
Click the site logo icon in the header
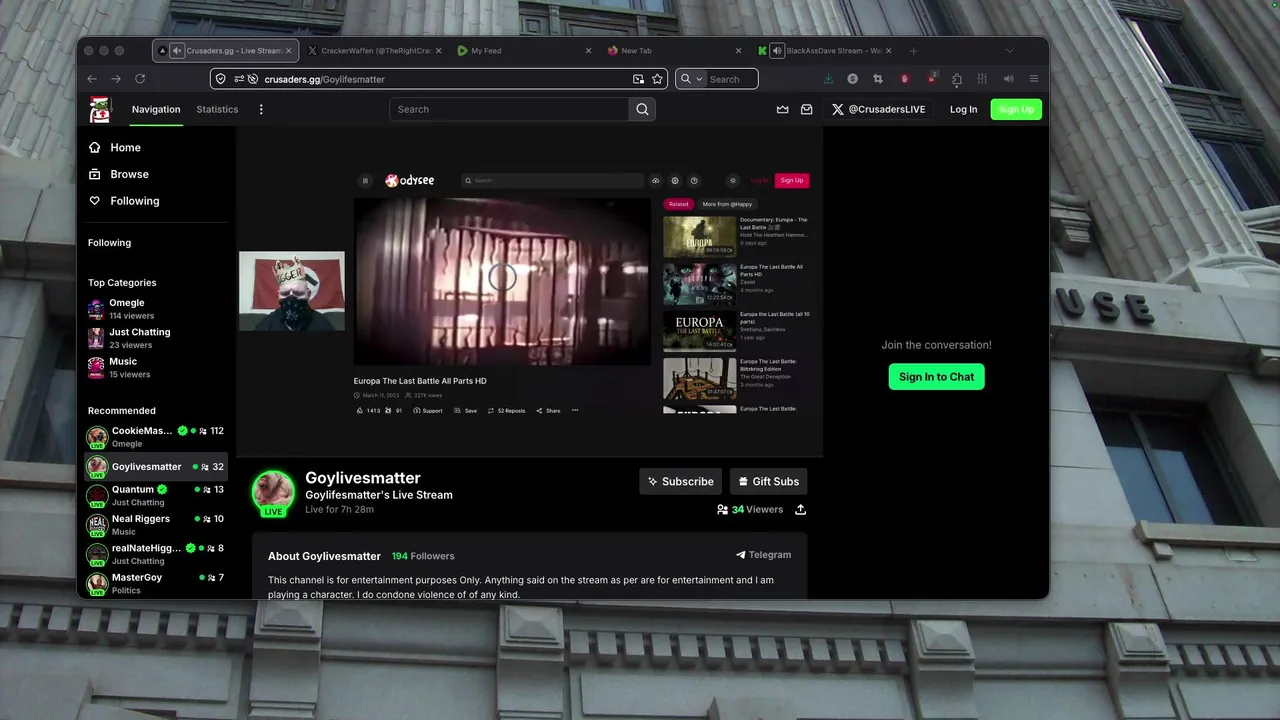pyautogui.click(x=100, y=109)
